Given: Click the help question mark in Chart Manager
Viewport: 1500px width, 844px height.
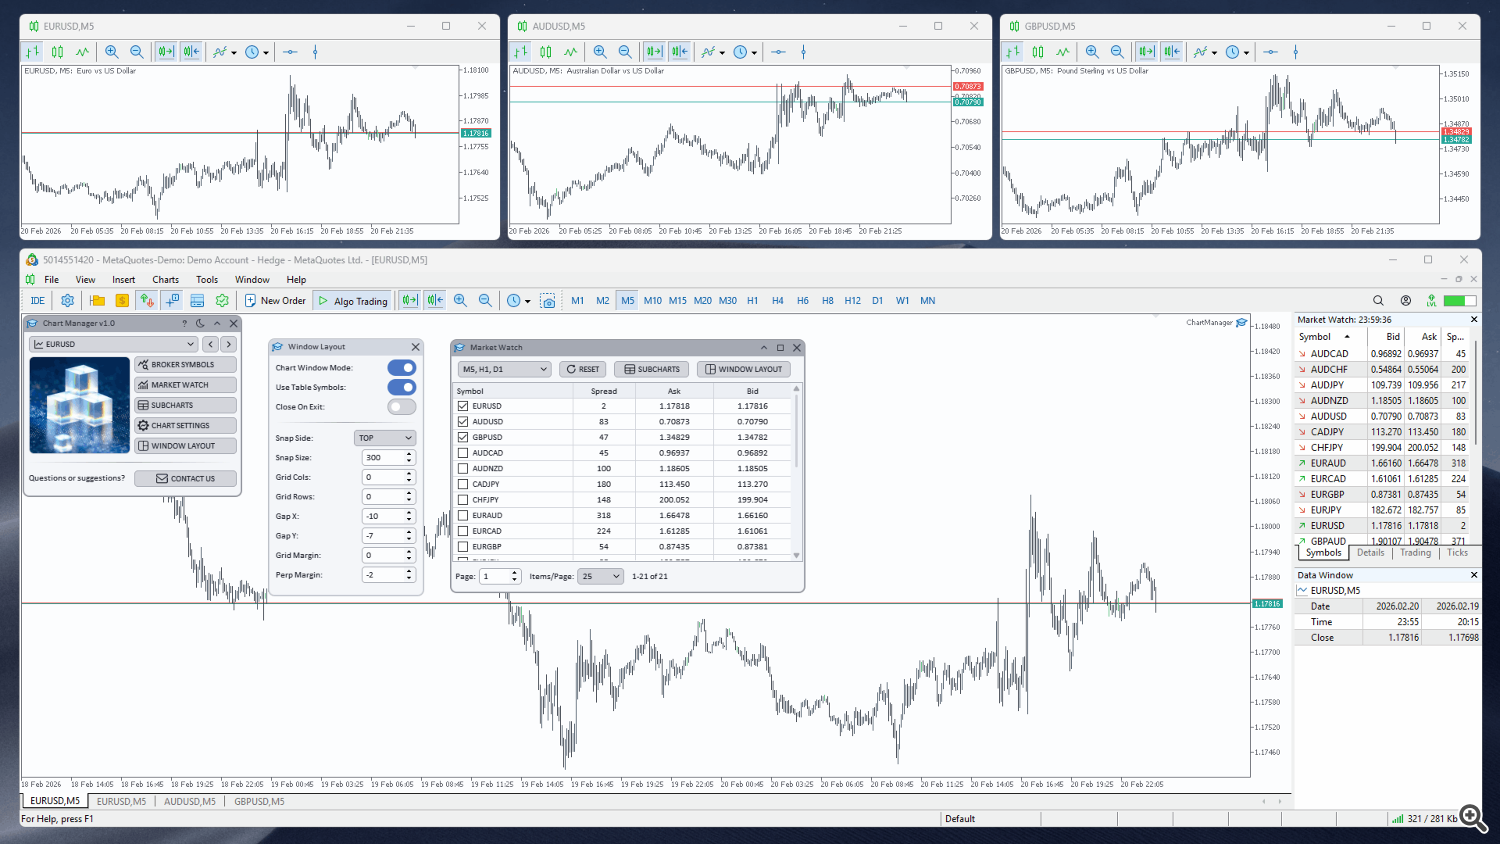Looking at the screenshot, I should pos(184,323).
